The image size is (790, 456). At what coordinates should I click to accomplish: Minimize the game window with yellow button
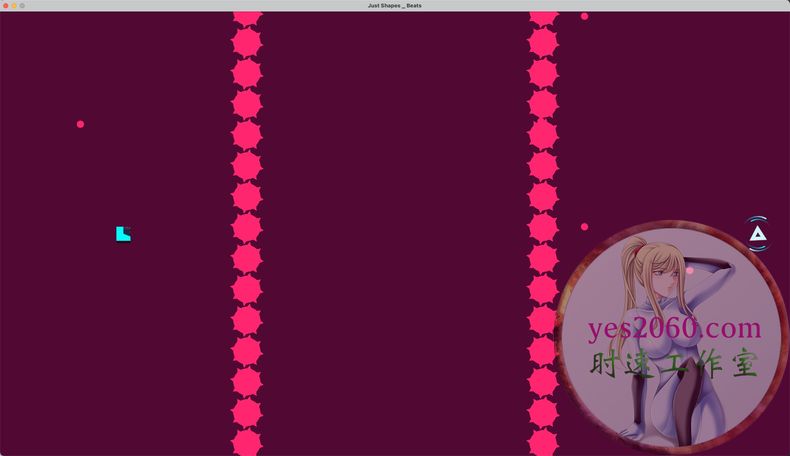(x=14, y=5)
